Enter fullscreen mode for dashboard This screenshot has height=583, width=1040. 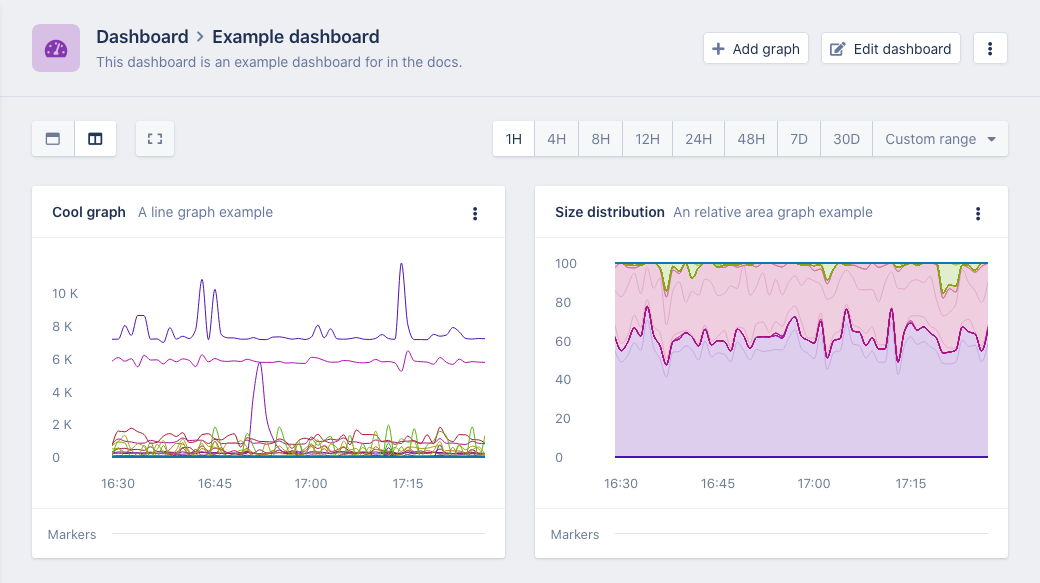pos(155,139)
